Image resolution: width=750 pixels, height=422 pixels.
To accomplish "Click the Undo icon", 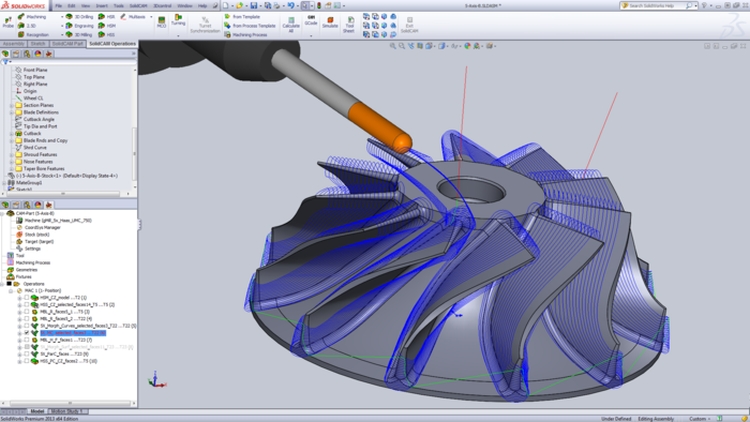I will tap(290, 6).
